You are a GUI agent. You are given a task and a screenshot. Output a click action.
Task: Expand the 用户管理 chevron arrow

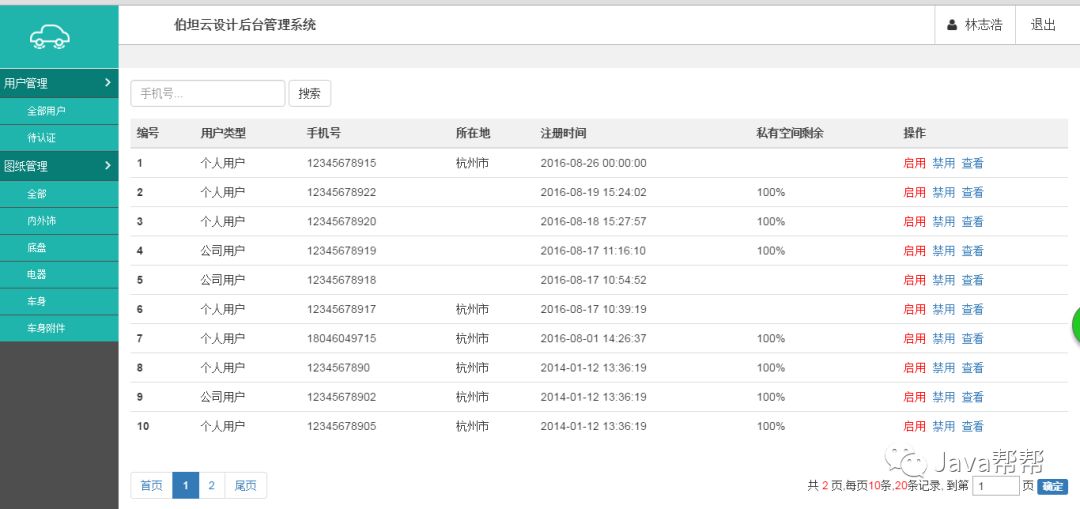[108, 83]
